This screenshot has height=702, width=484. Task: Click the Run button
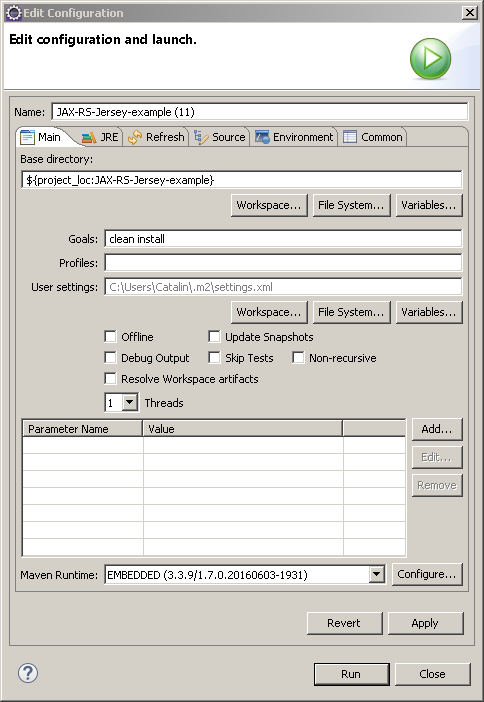point(351,674)
